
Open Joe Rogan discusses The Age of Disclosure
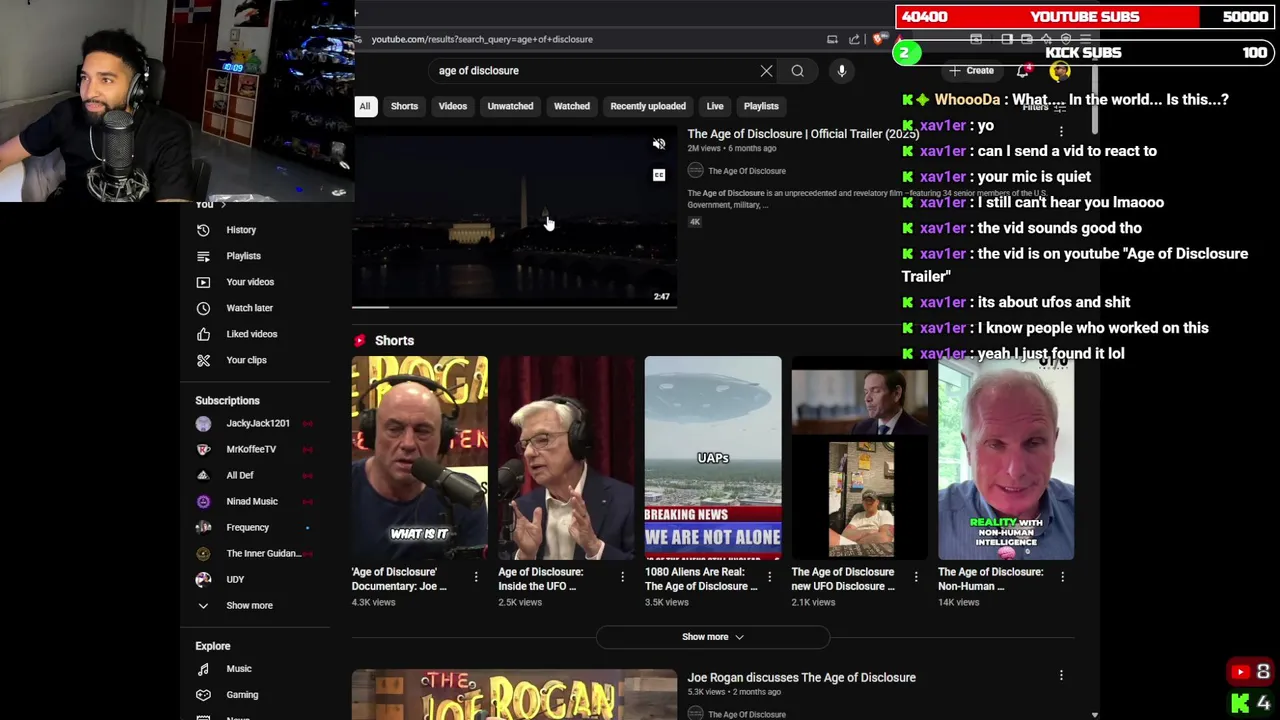[x=801, y=678]
